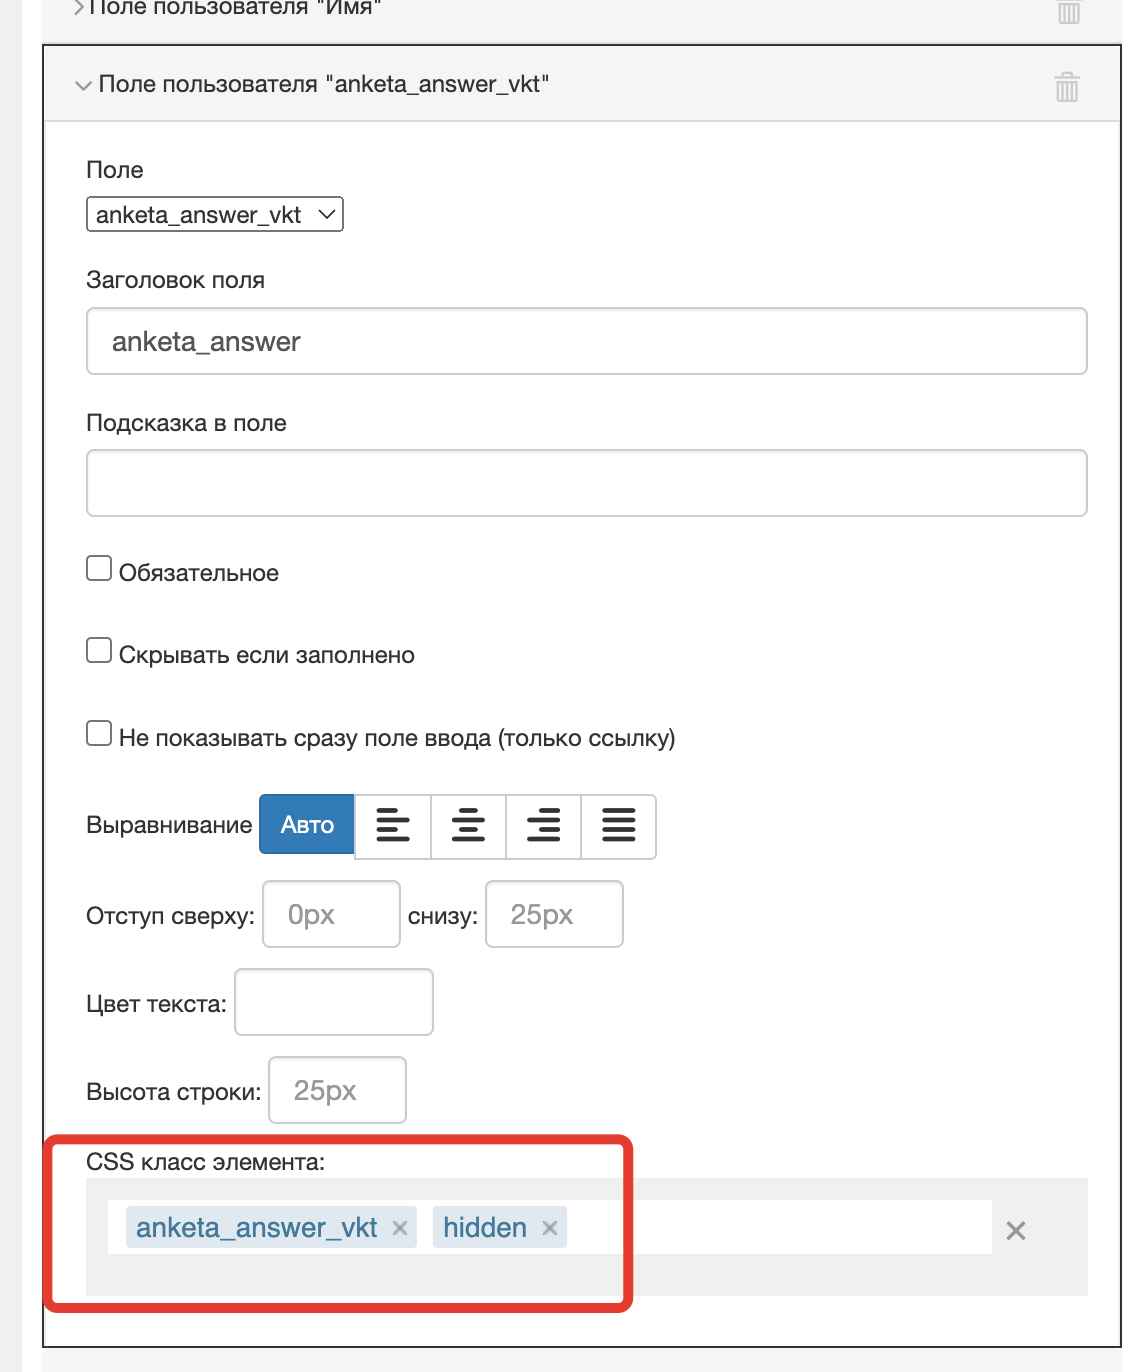Click the "Цвет текста" color field
The image size is (1140, 1372).
pos(333,1002)
